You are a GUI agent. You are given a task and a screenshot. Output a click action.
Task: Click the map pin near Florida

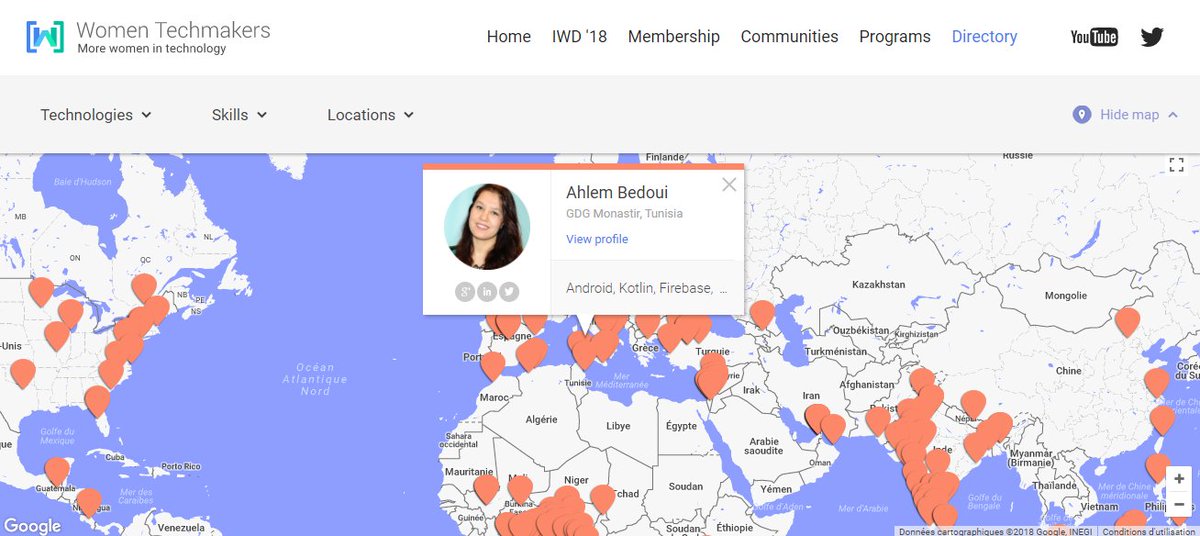[x=96, y=400]
